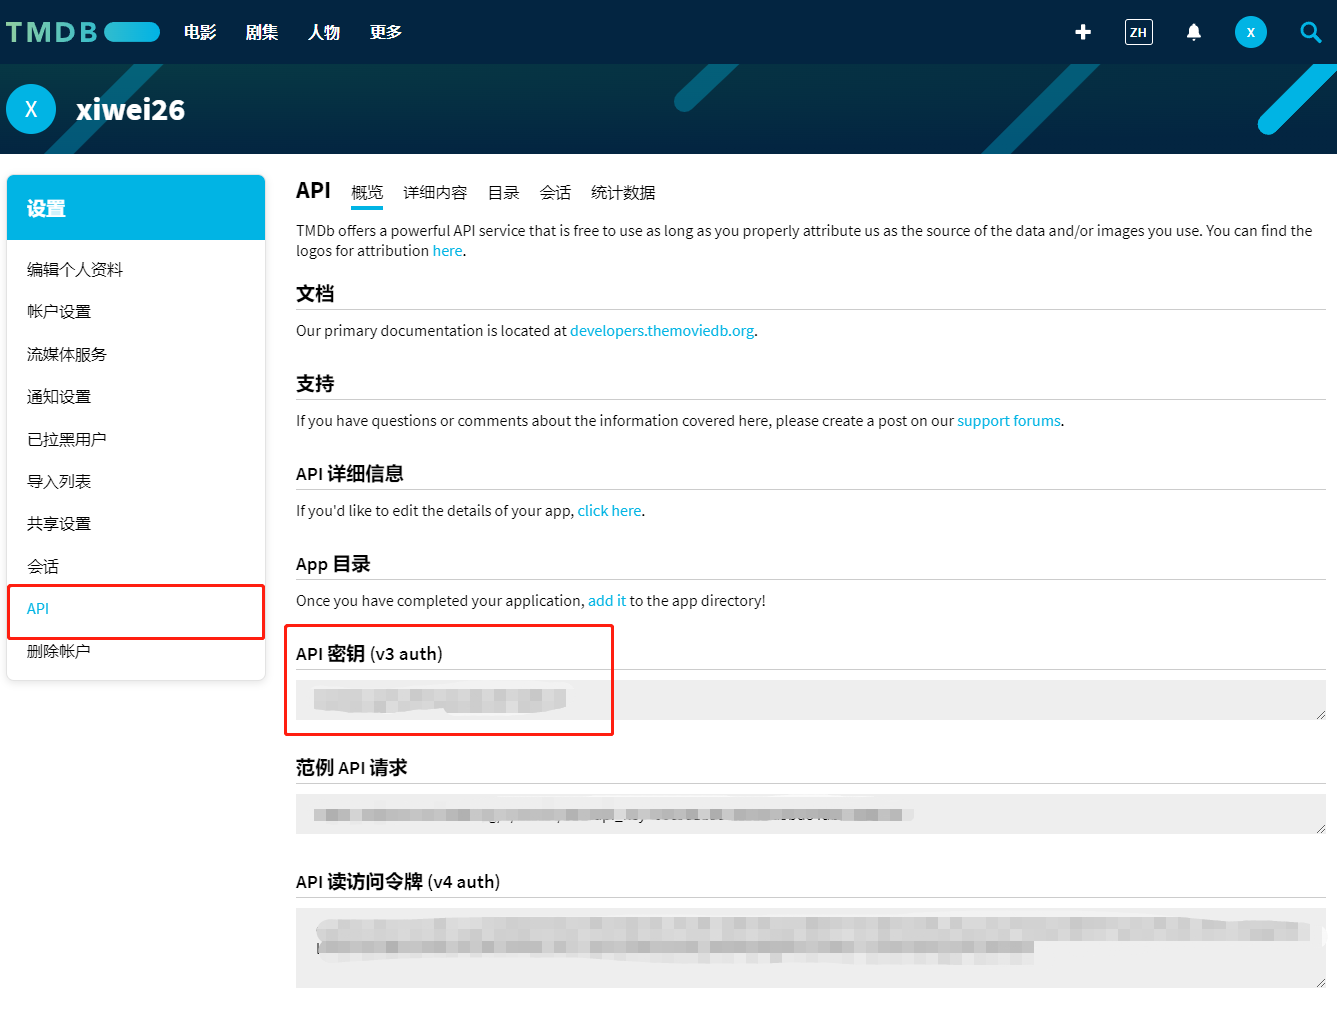Switch to the 统计数据 tab
Screen dimensions: 1337x1012
[623, 192]
